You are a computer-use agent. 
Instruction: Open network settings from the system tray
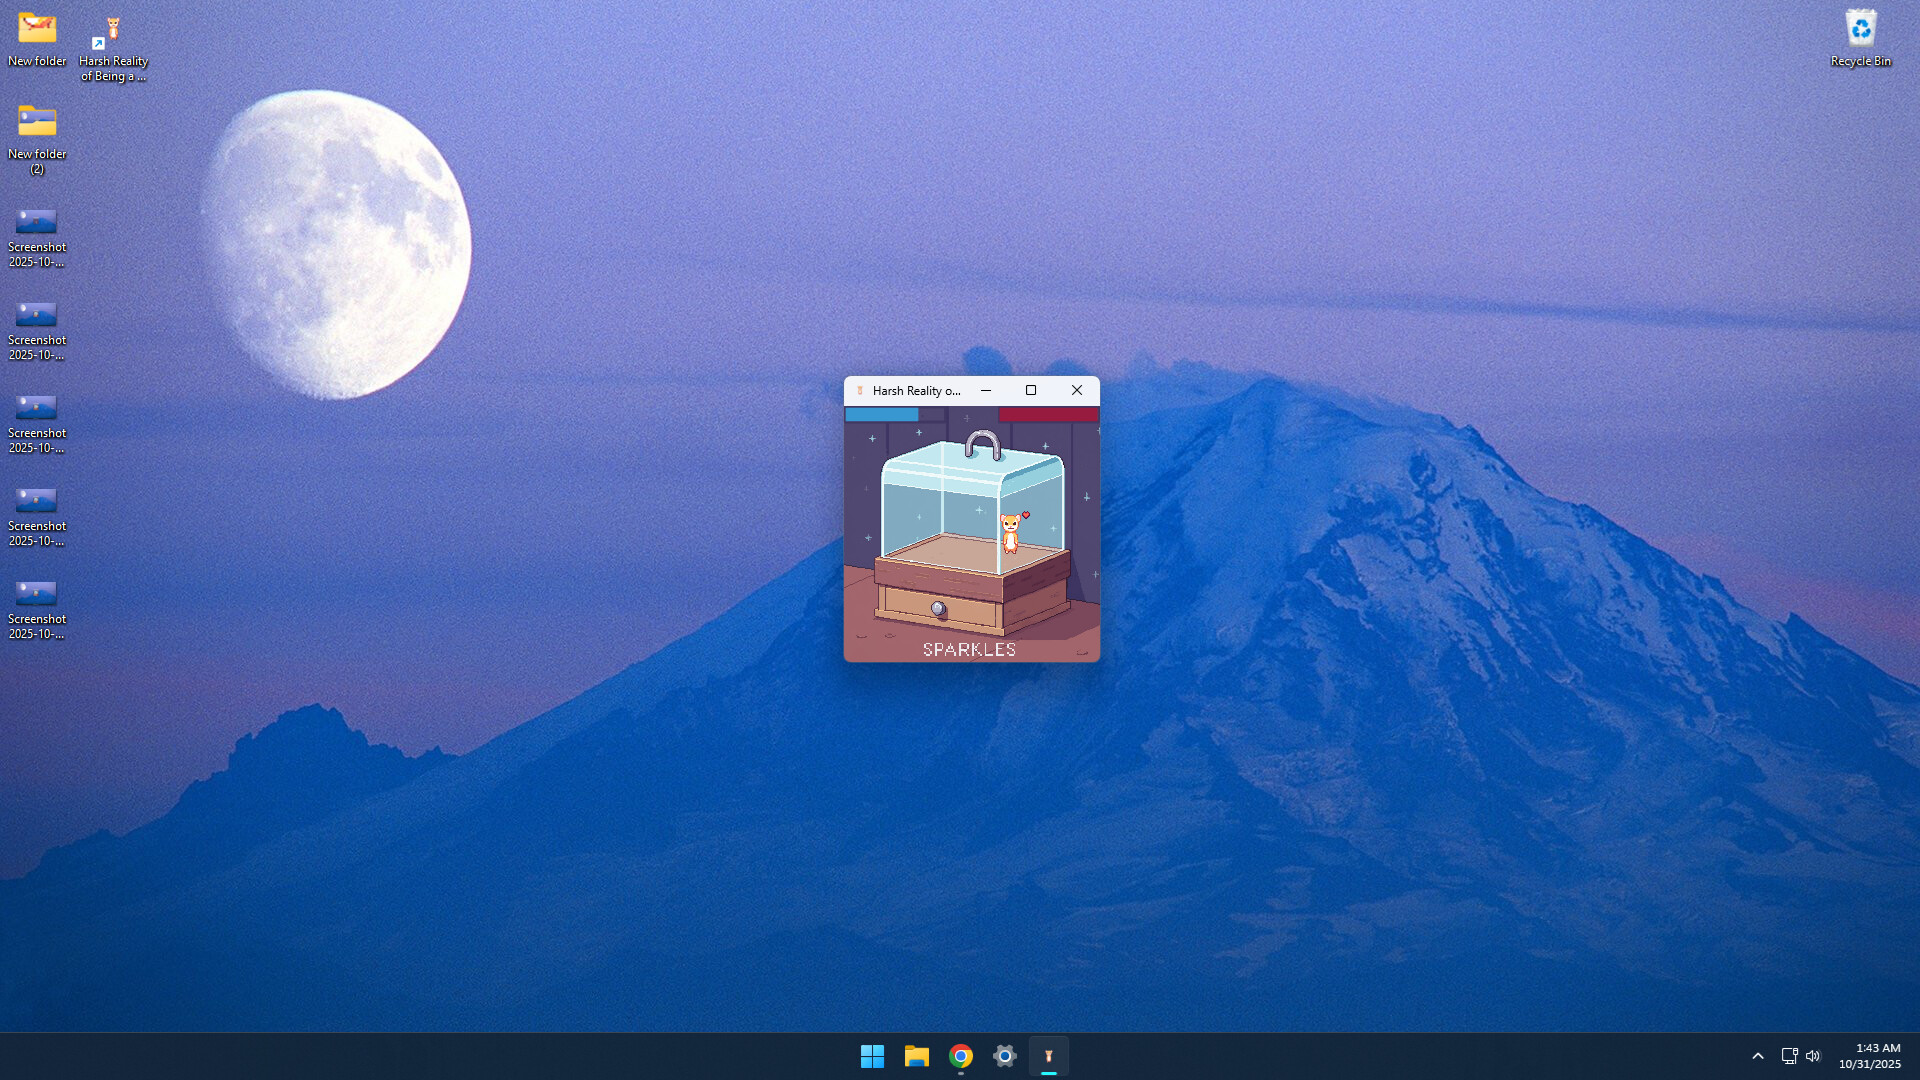pyautogui.click(x=1787, y=1055)
